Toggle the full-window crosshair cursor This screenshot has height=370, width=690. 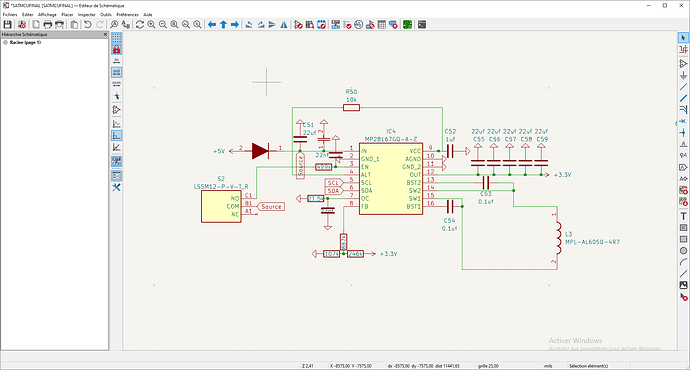(x=117, y=96)
